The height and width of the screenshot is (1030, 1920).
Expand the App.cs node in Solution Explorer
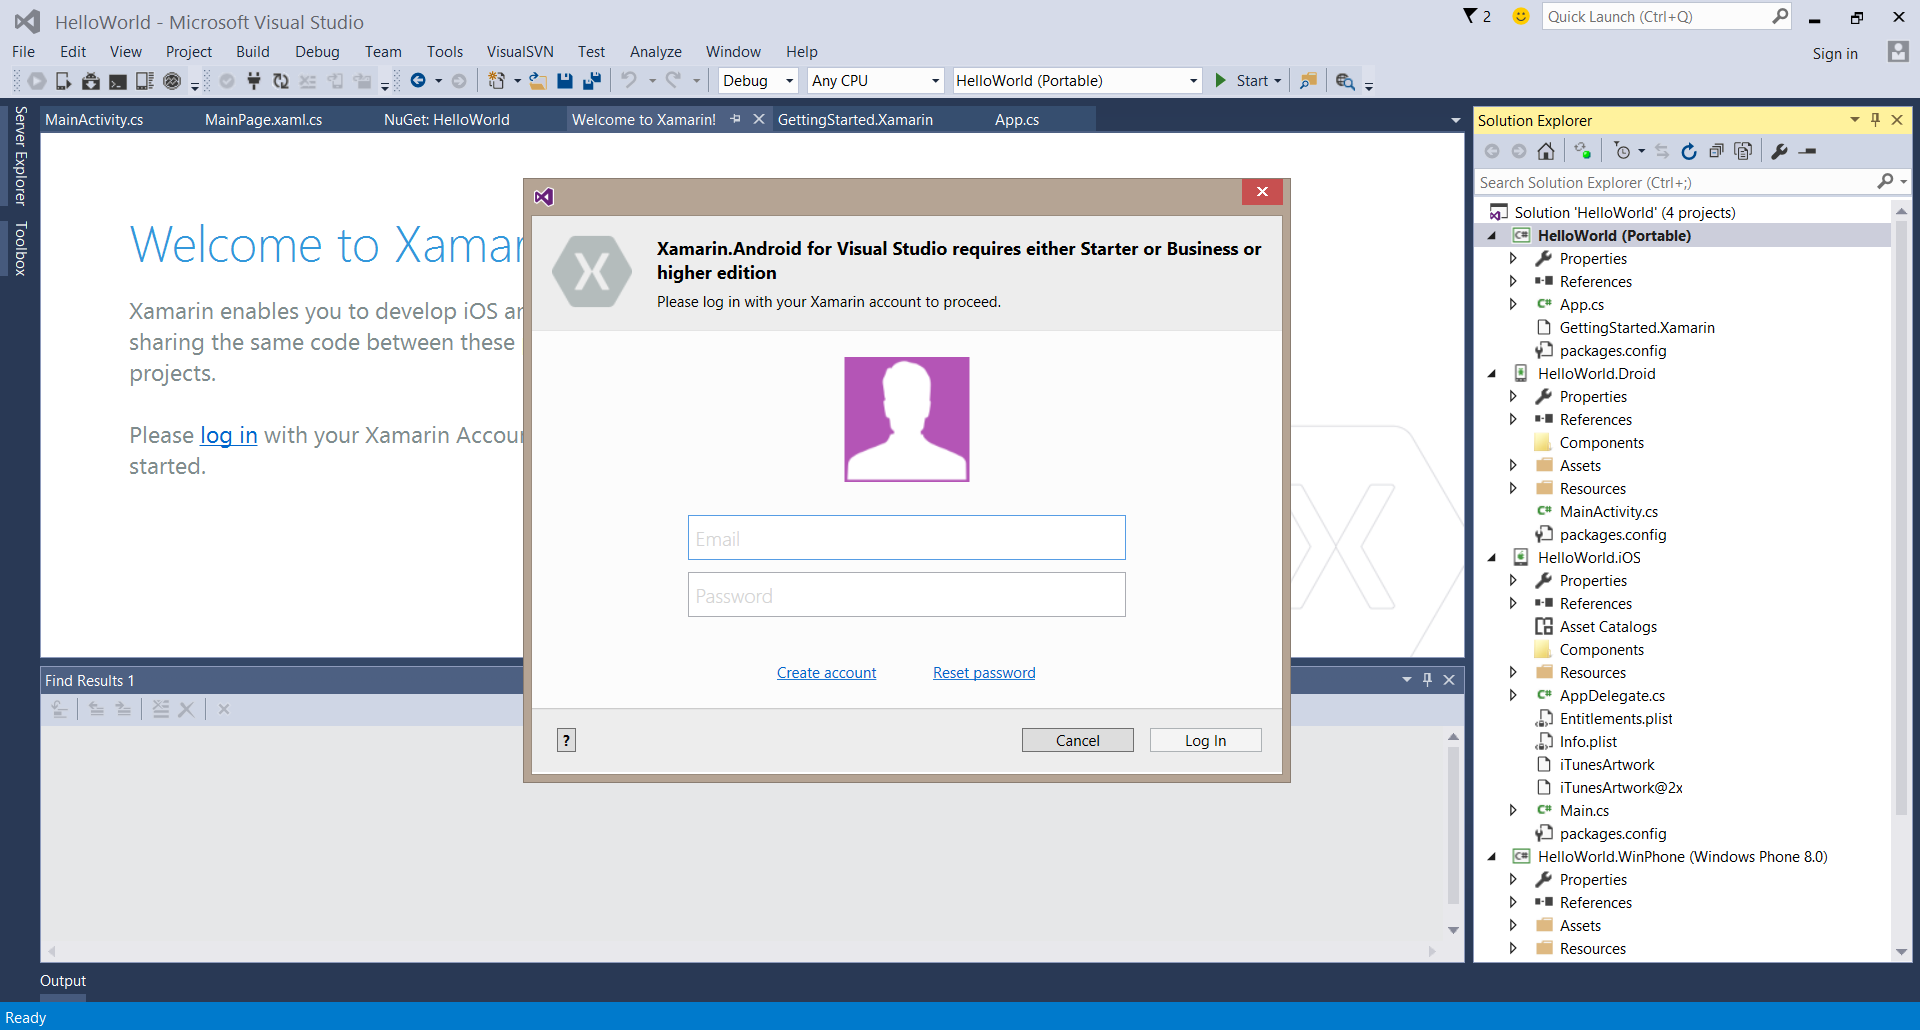[1513, 305]
